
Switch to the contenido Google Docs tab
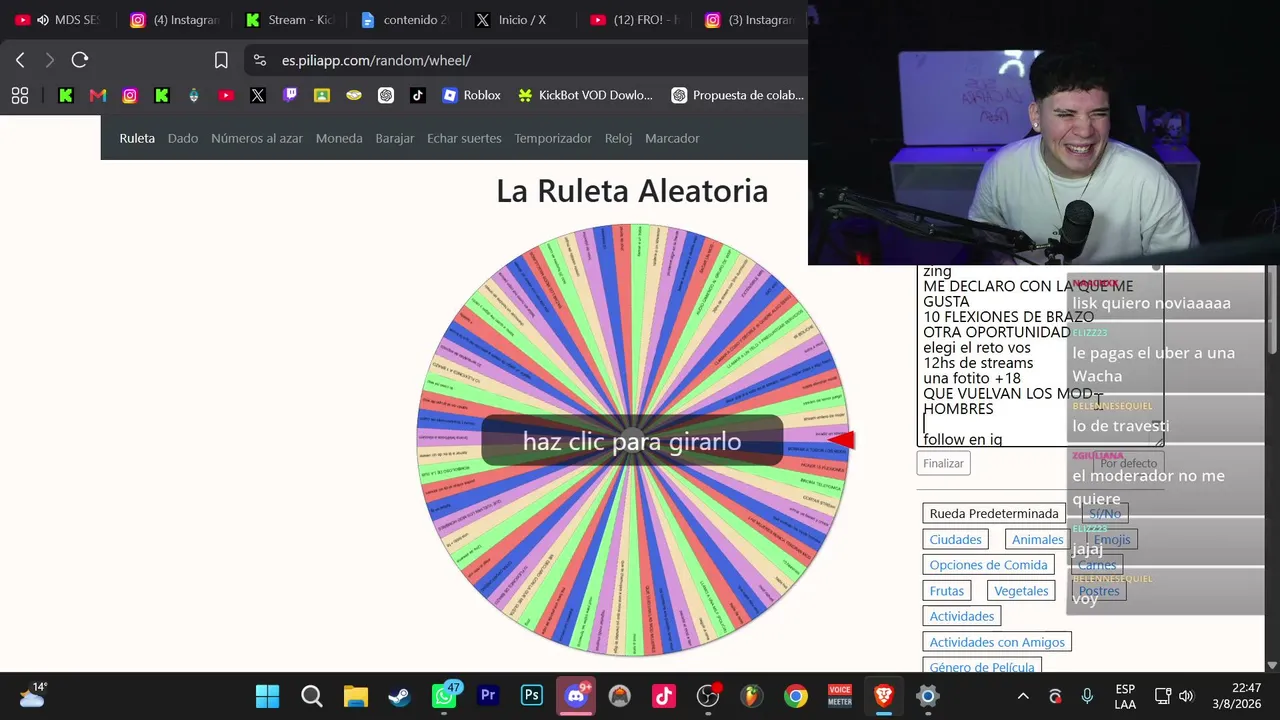click(404, 20)
